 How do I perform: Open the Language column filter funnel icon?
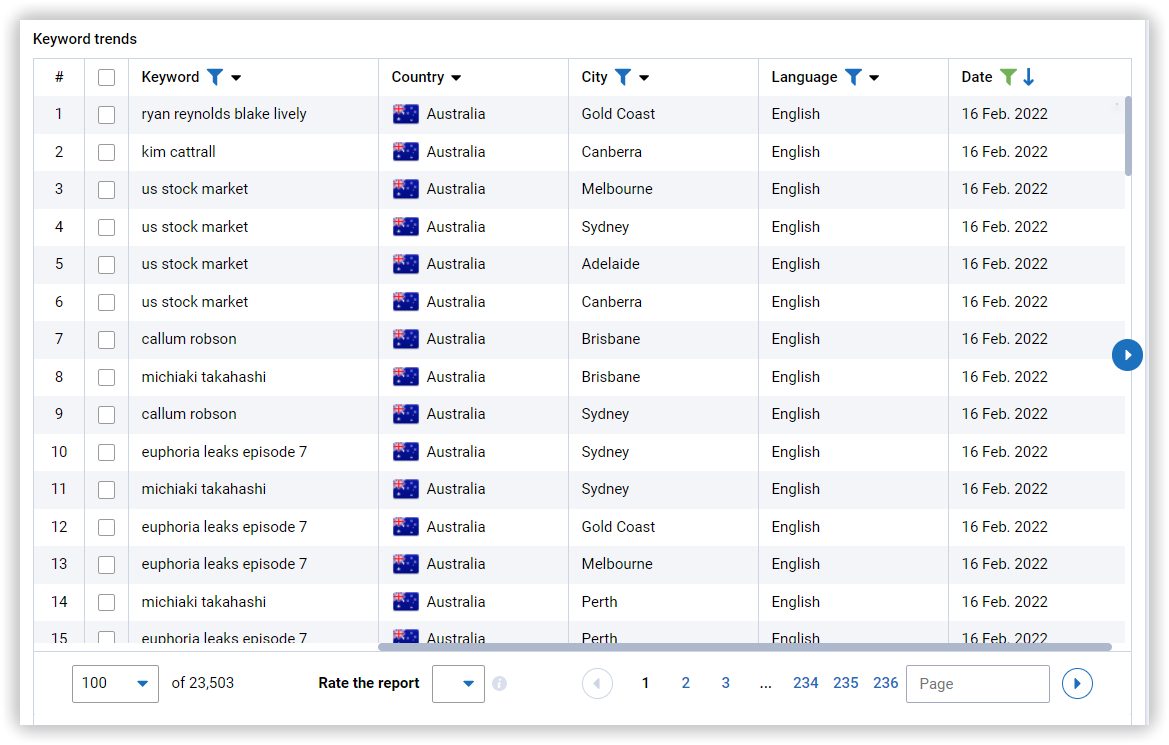[854, 77]
